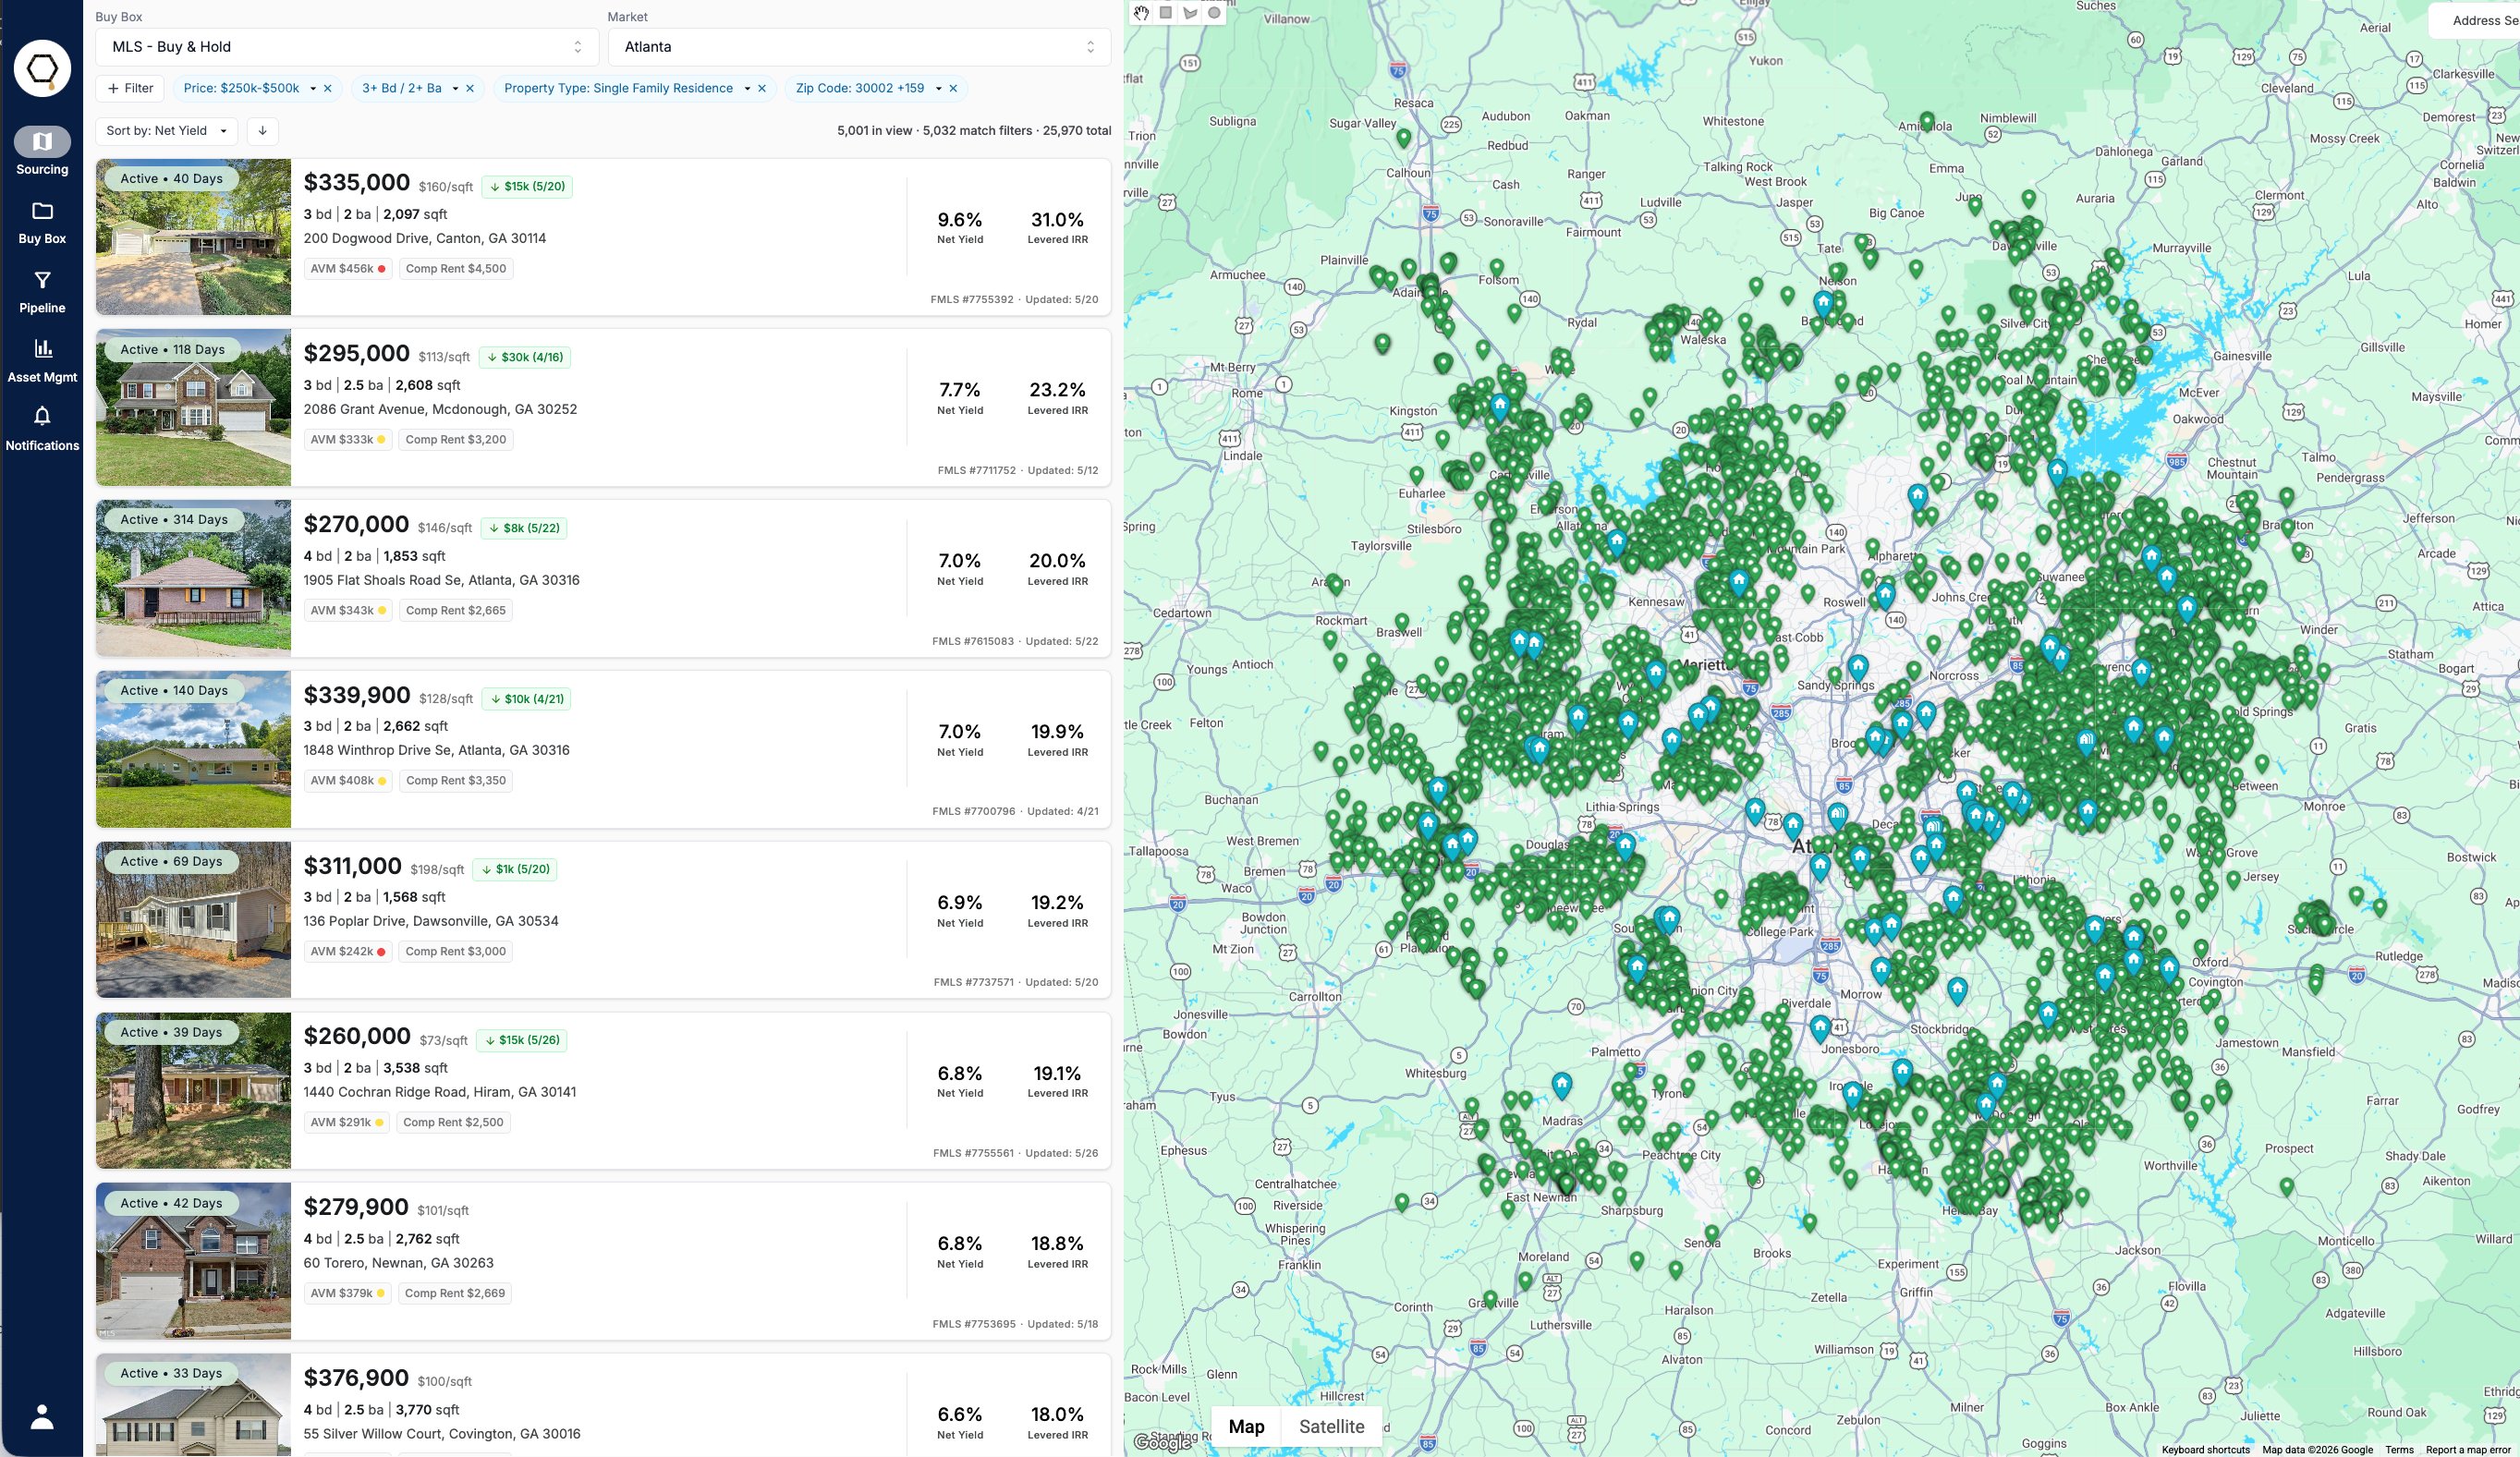
Task: Click the AVM $333k tag
Action: pyautogui.click(x=347, y=439)
